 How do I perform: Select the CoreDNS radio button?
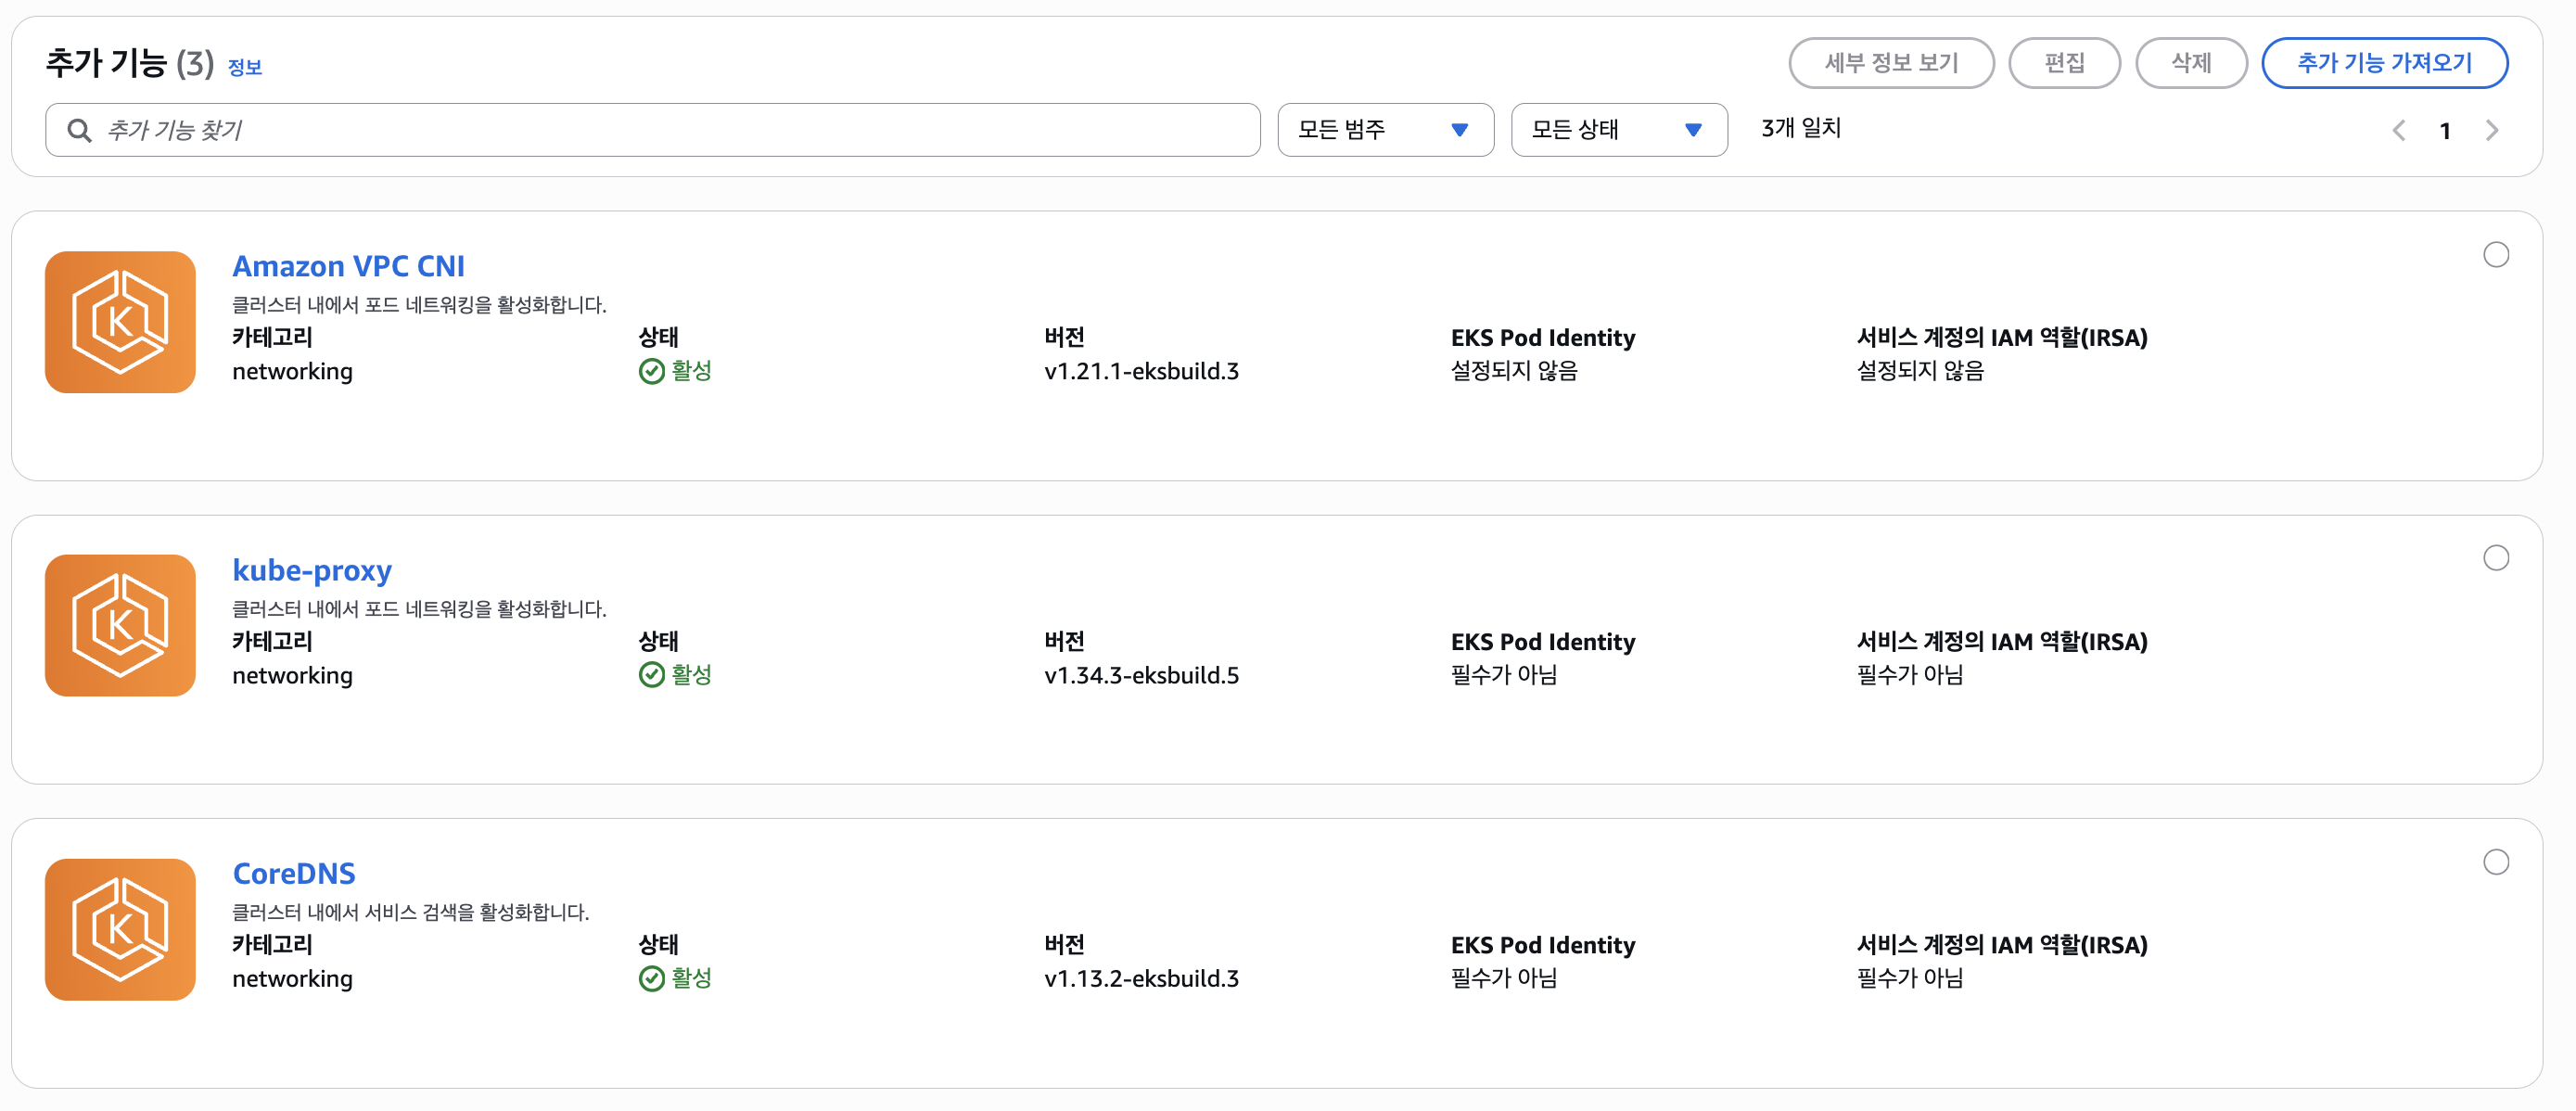click(2495, 862)
